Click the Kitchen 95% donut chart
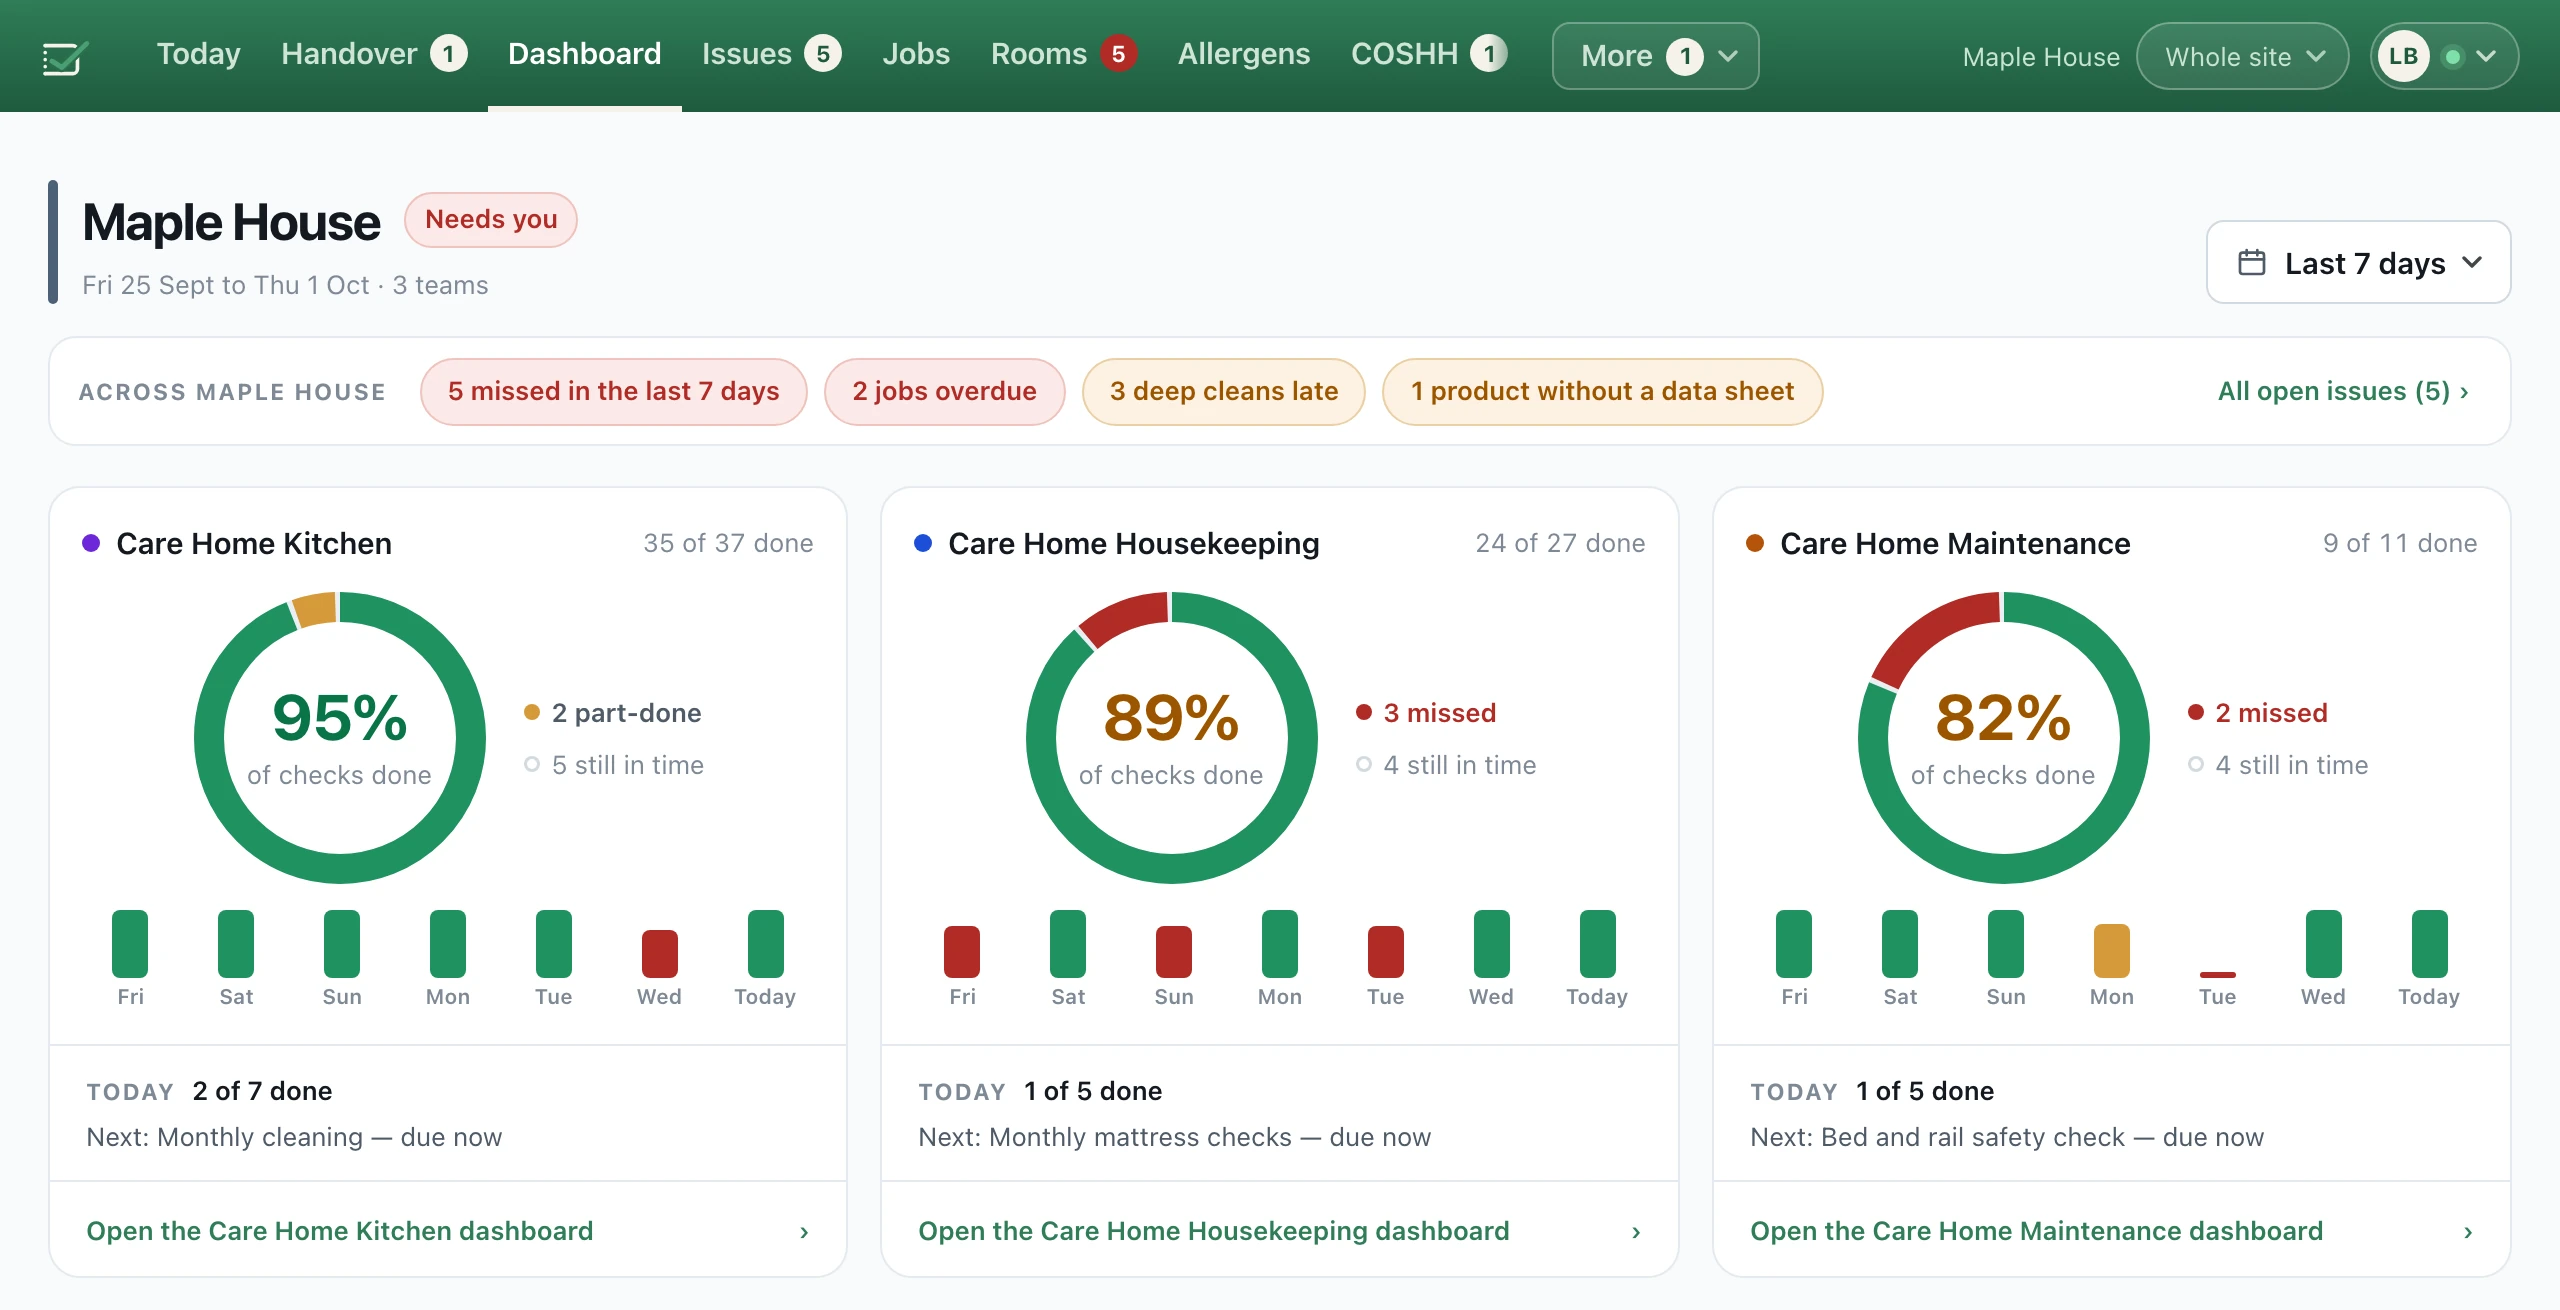This screenshot has height=1310, width=2560. pos(340,738)
